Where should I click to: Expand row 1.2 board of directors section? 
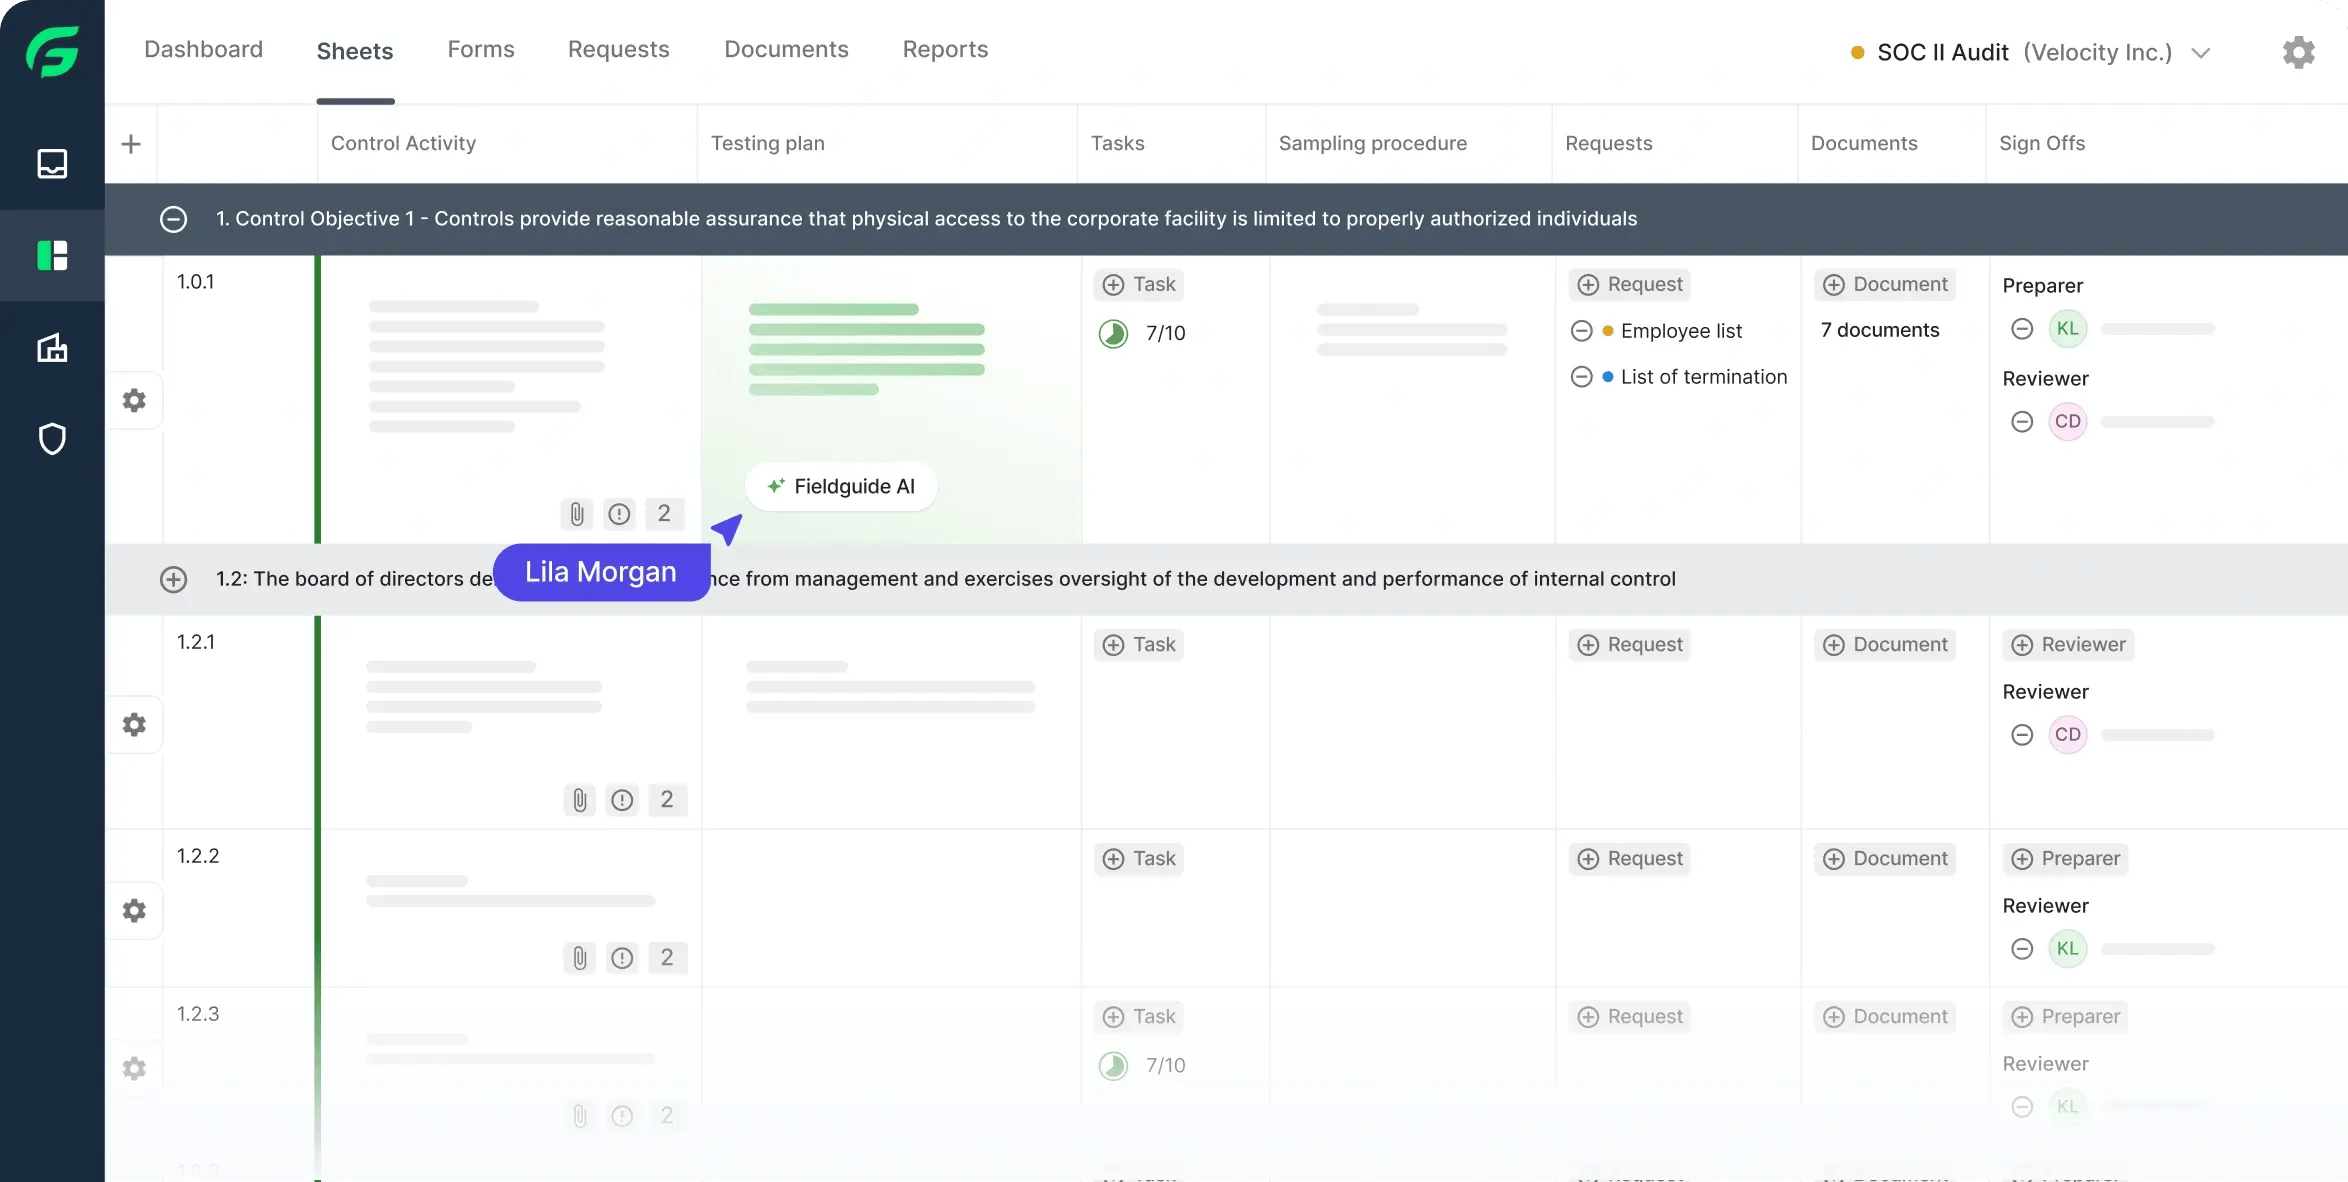(173, 579)
